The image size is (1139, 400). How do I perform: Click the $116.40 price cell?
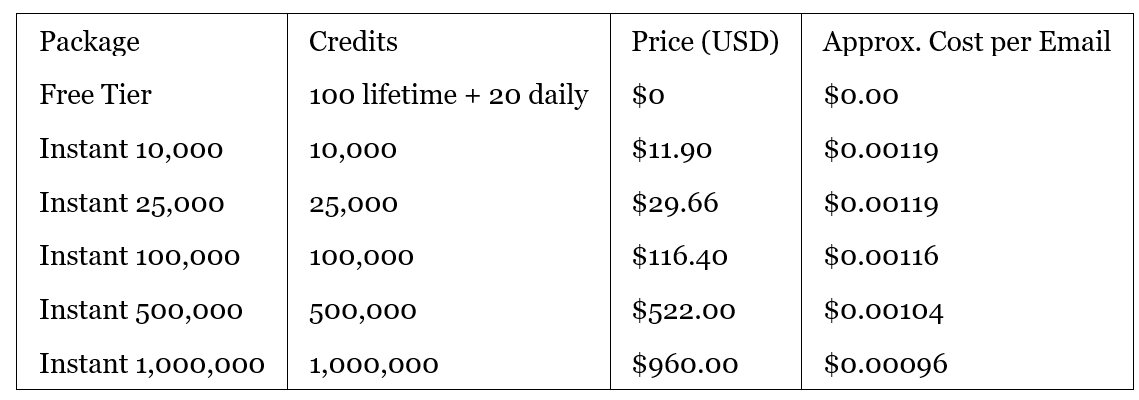coord(680,256)
